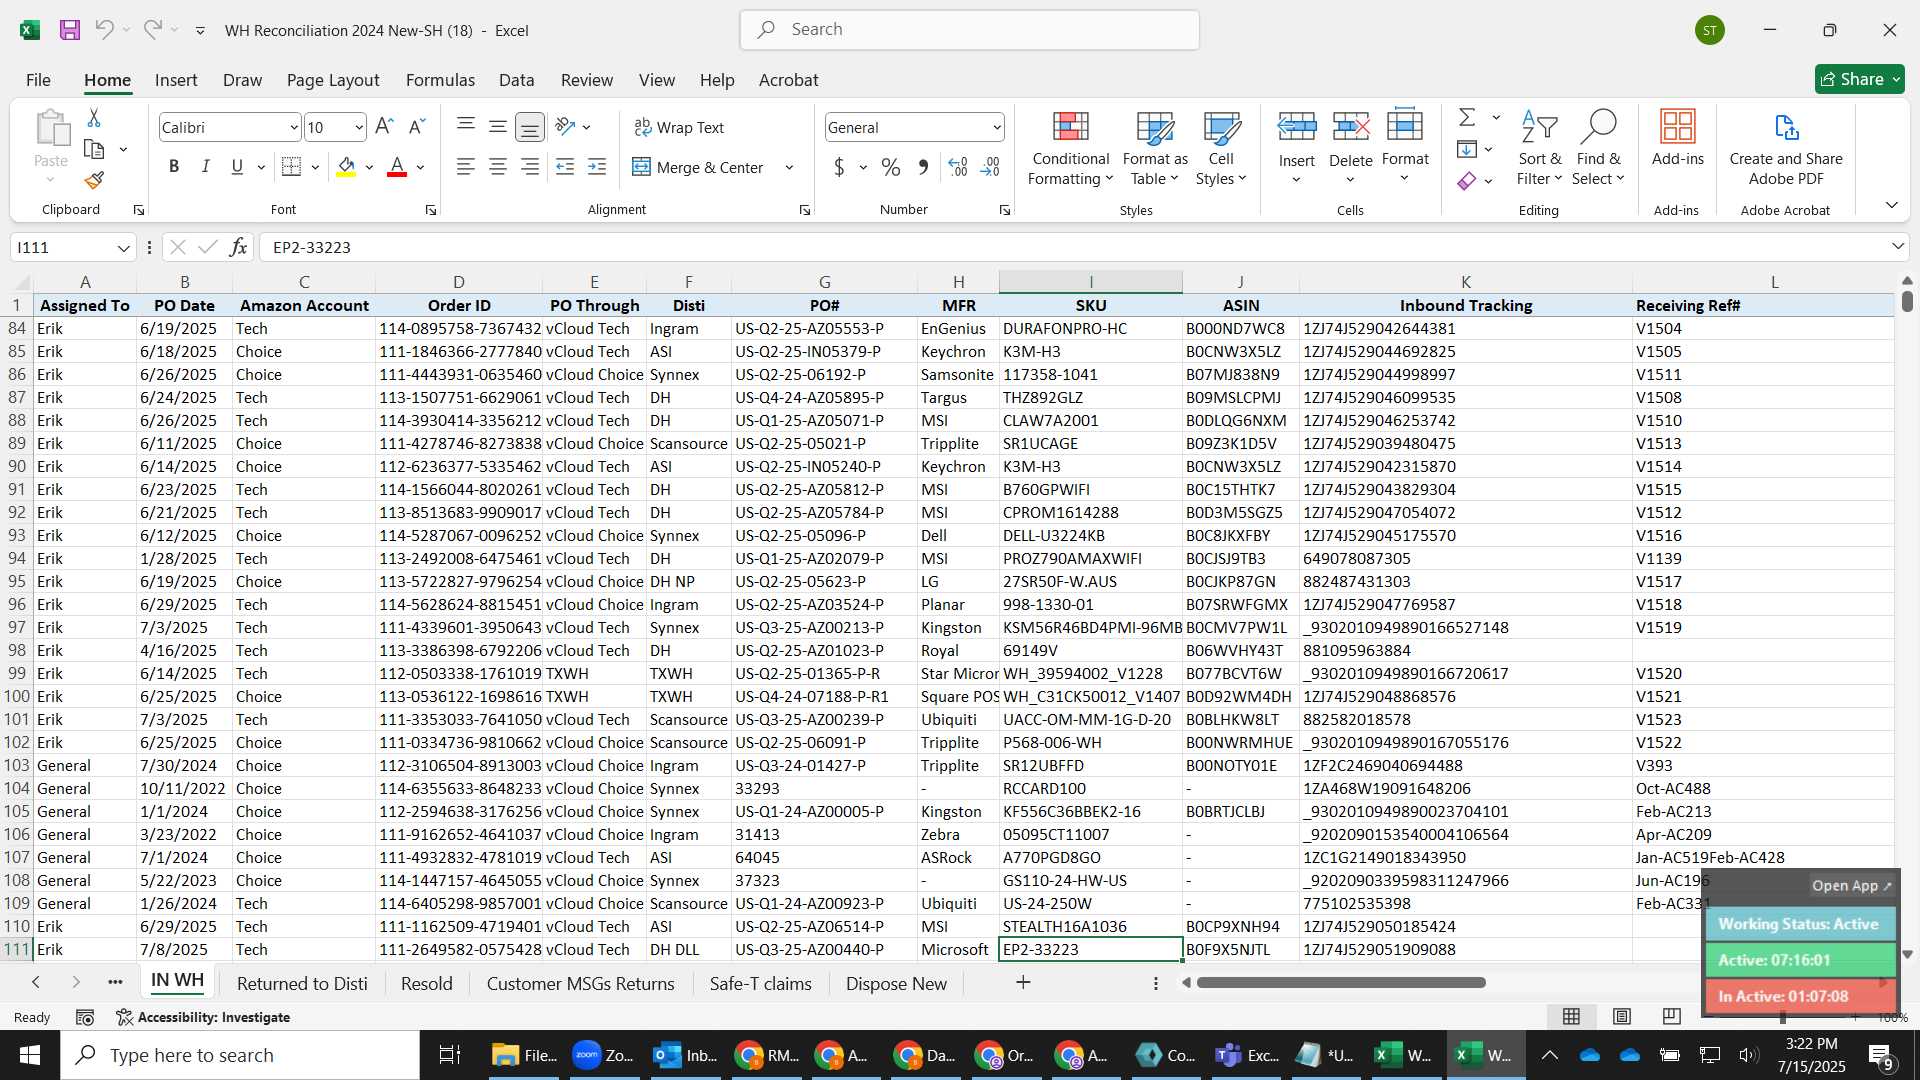
Task: Switch to Dispose New sheet tab
Action: pos(896,983)
